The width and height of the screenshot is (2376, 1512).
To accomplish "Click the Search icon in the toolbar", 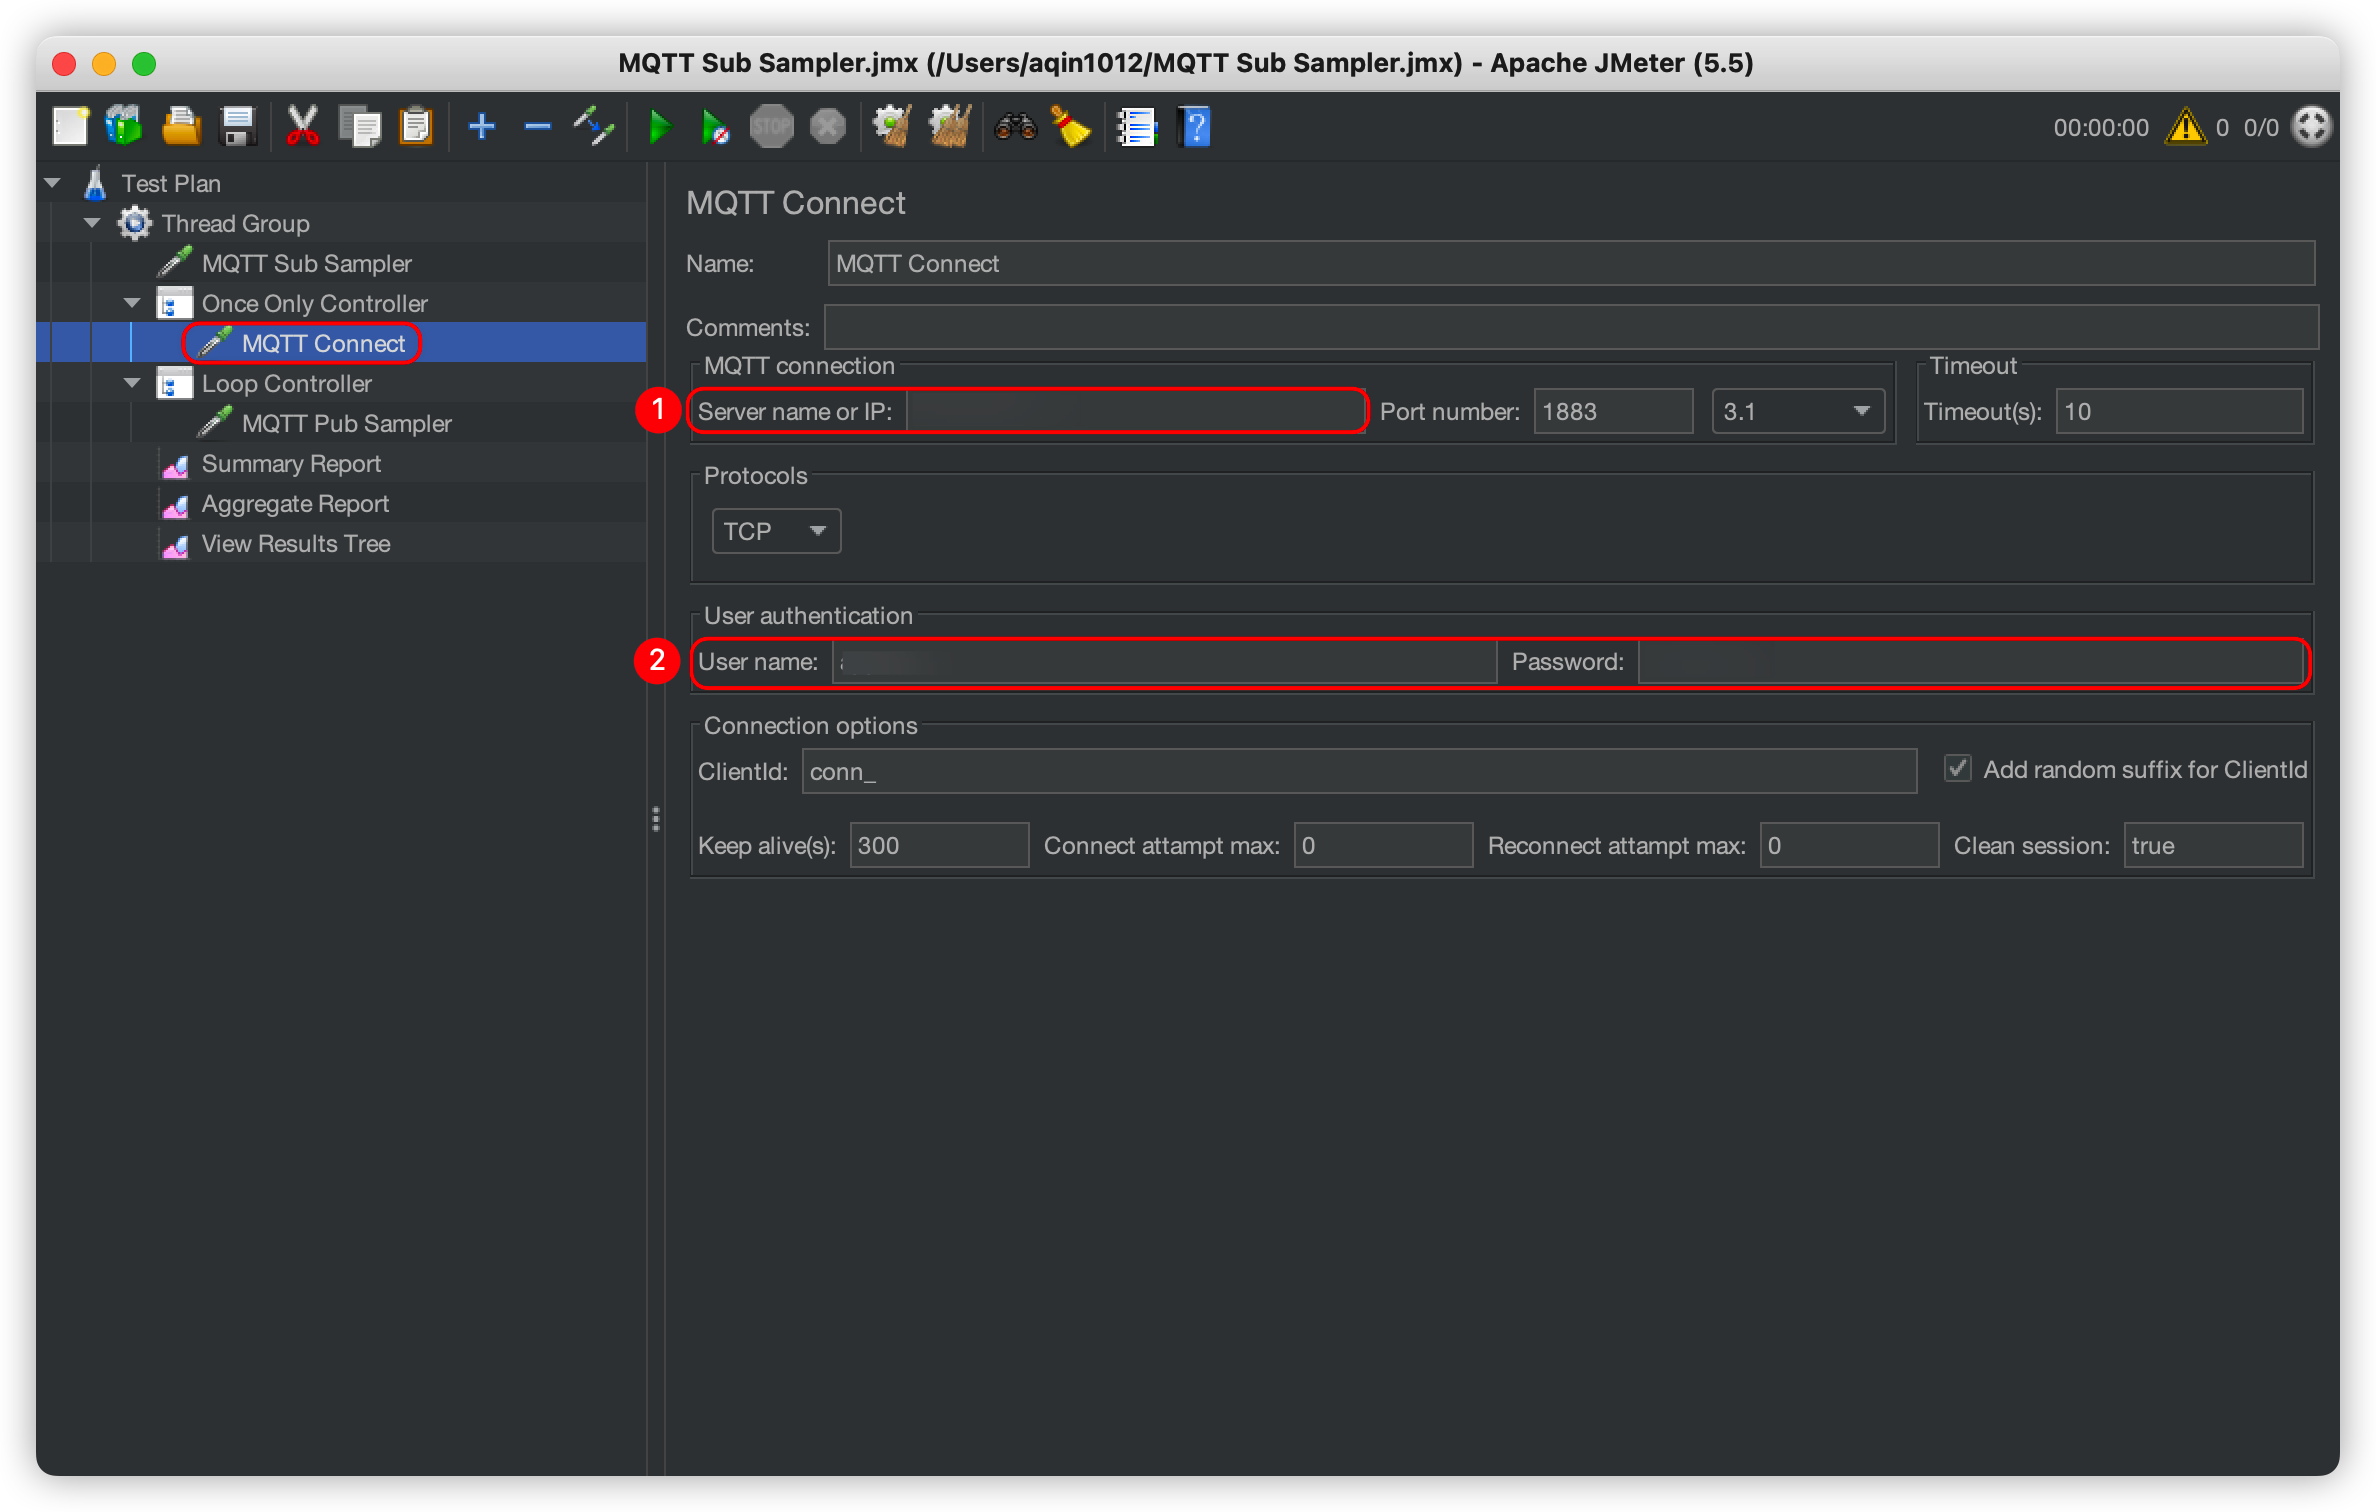I will point(1015,126).
